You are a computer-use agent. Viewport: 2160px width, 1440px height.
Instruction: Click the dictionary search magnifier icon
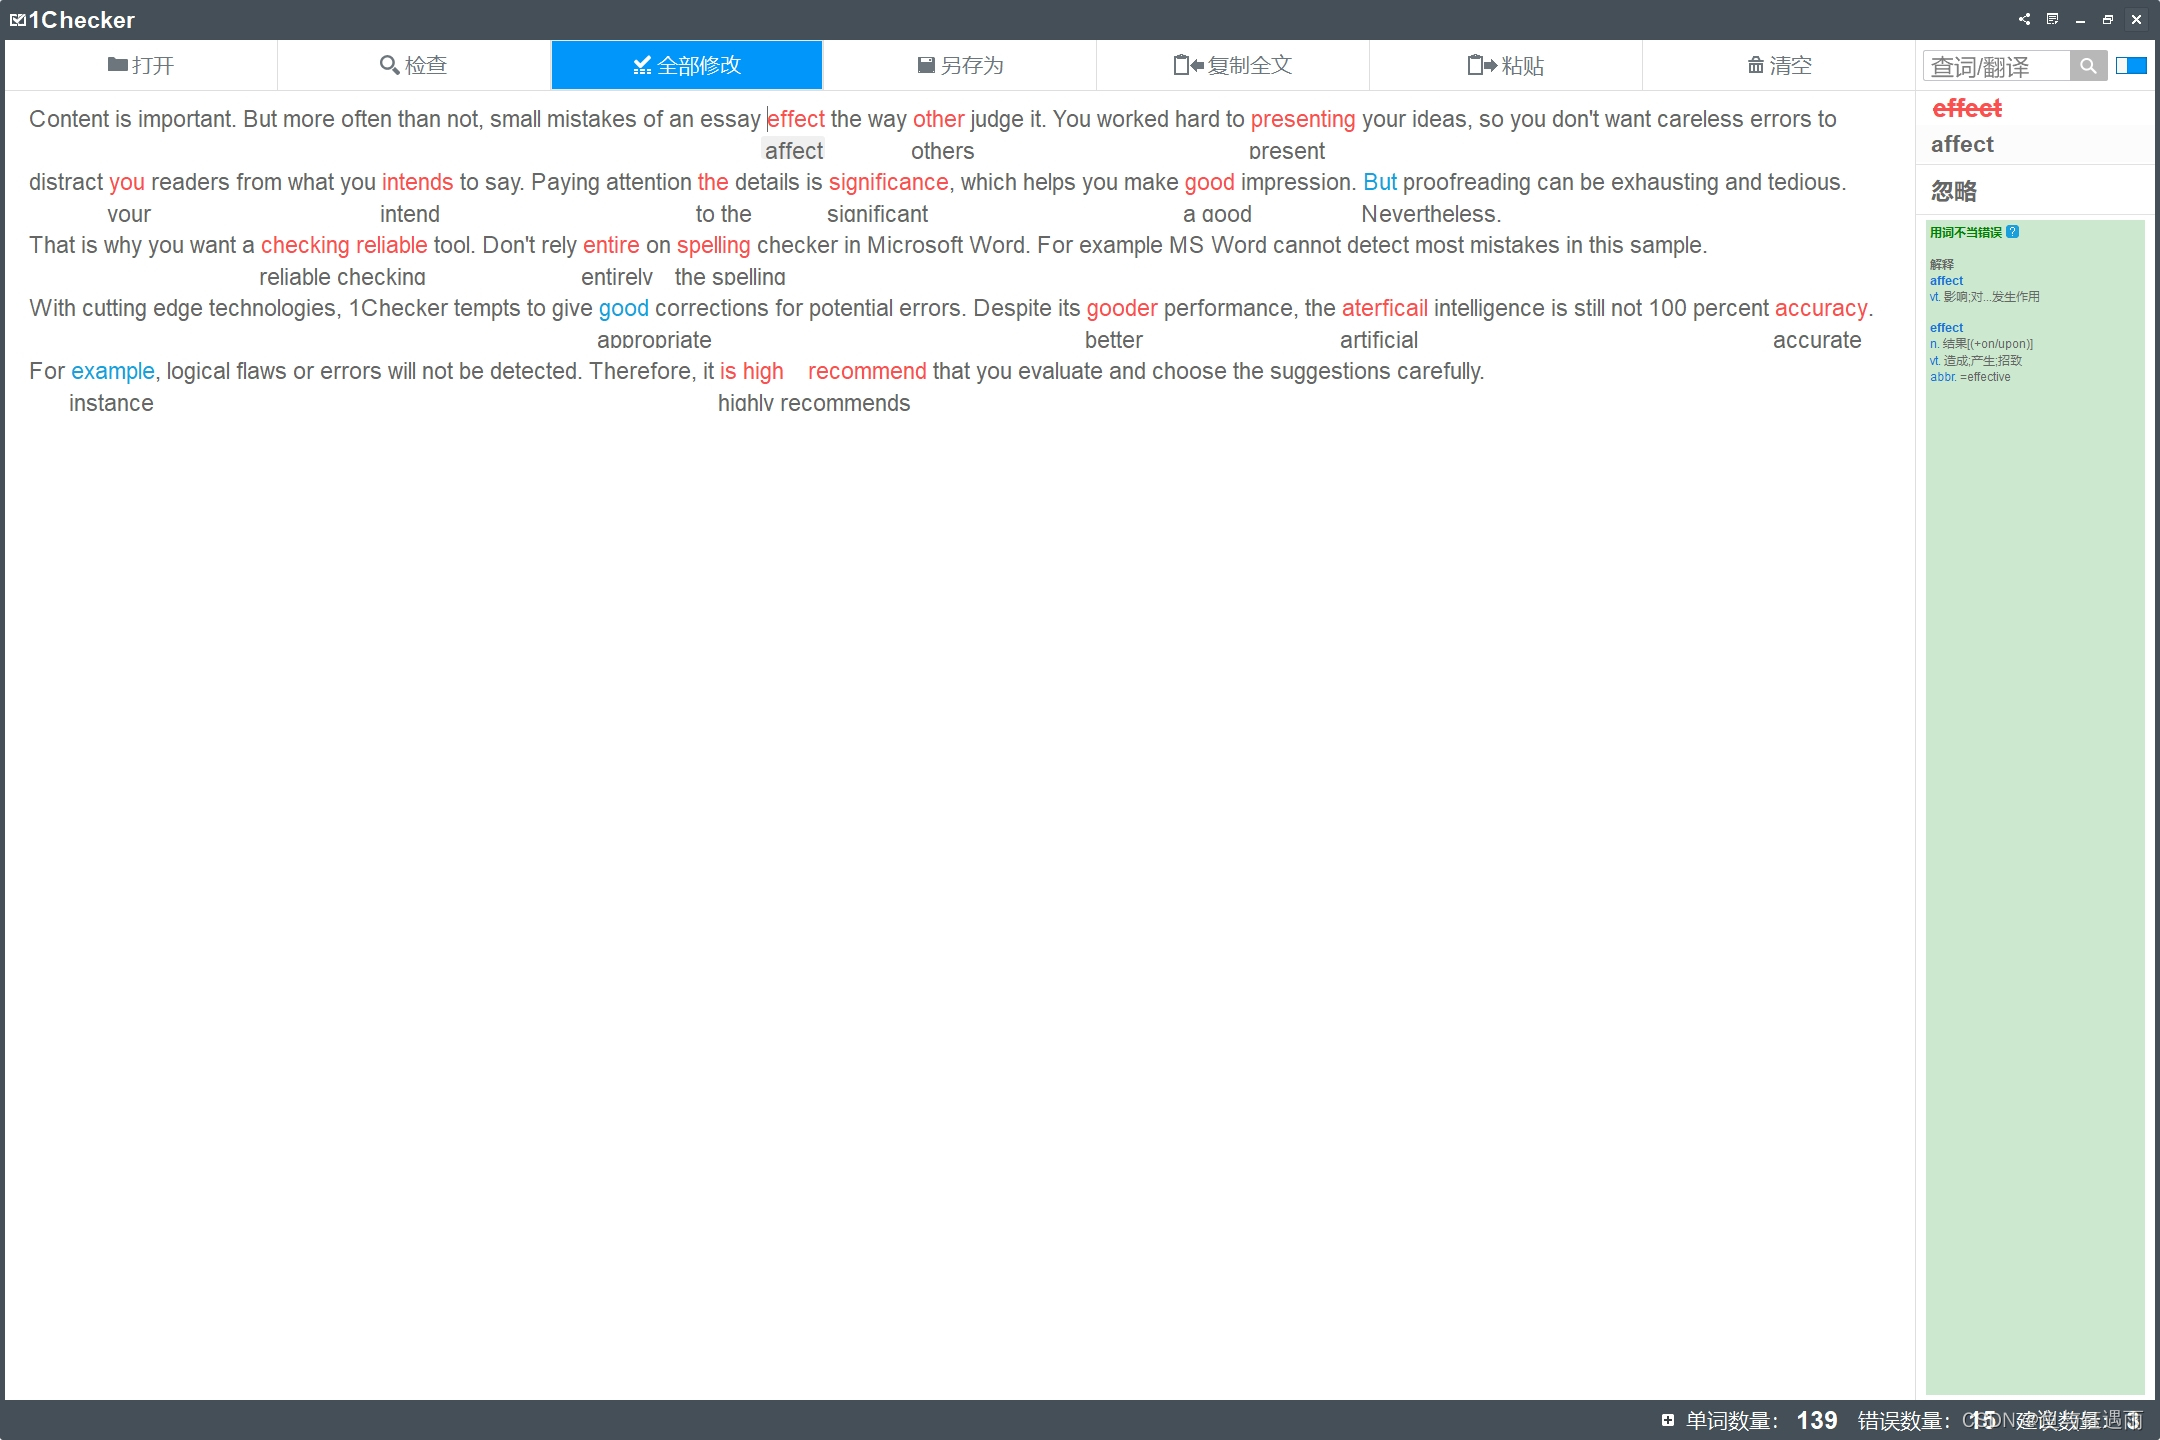point(2088,66)
